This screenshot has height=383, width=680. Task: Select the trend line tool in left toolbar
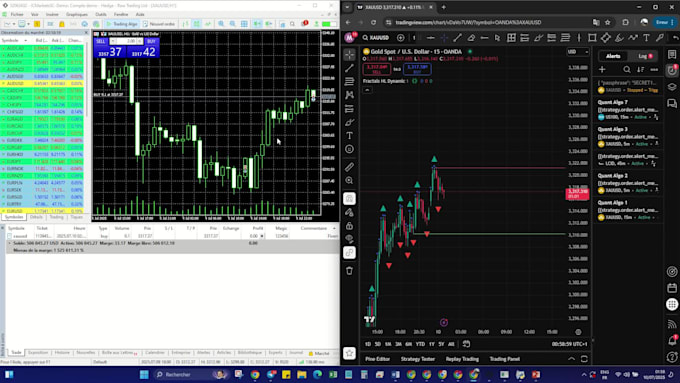point(350,68)
